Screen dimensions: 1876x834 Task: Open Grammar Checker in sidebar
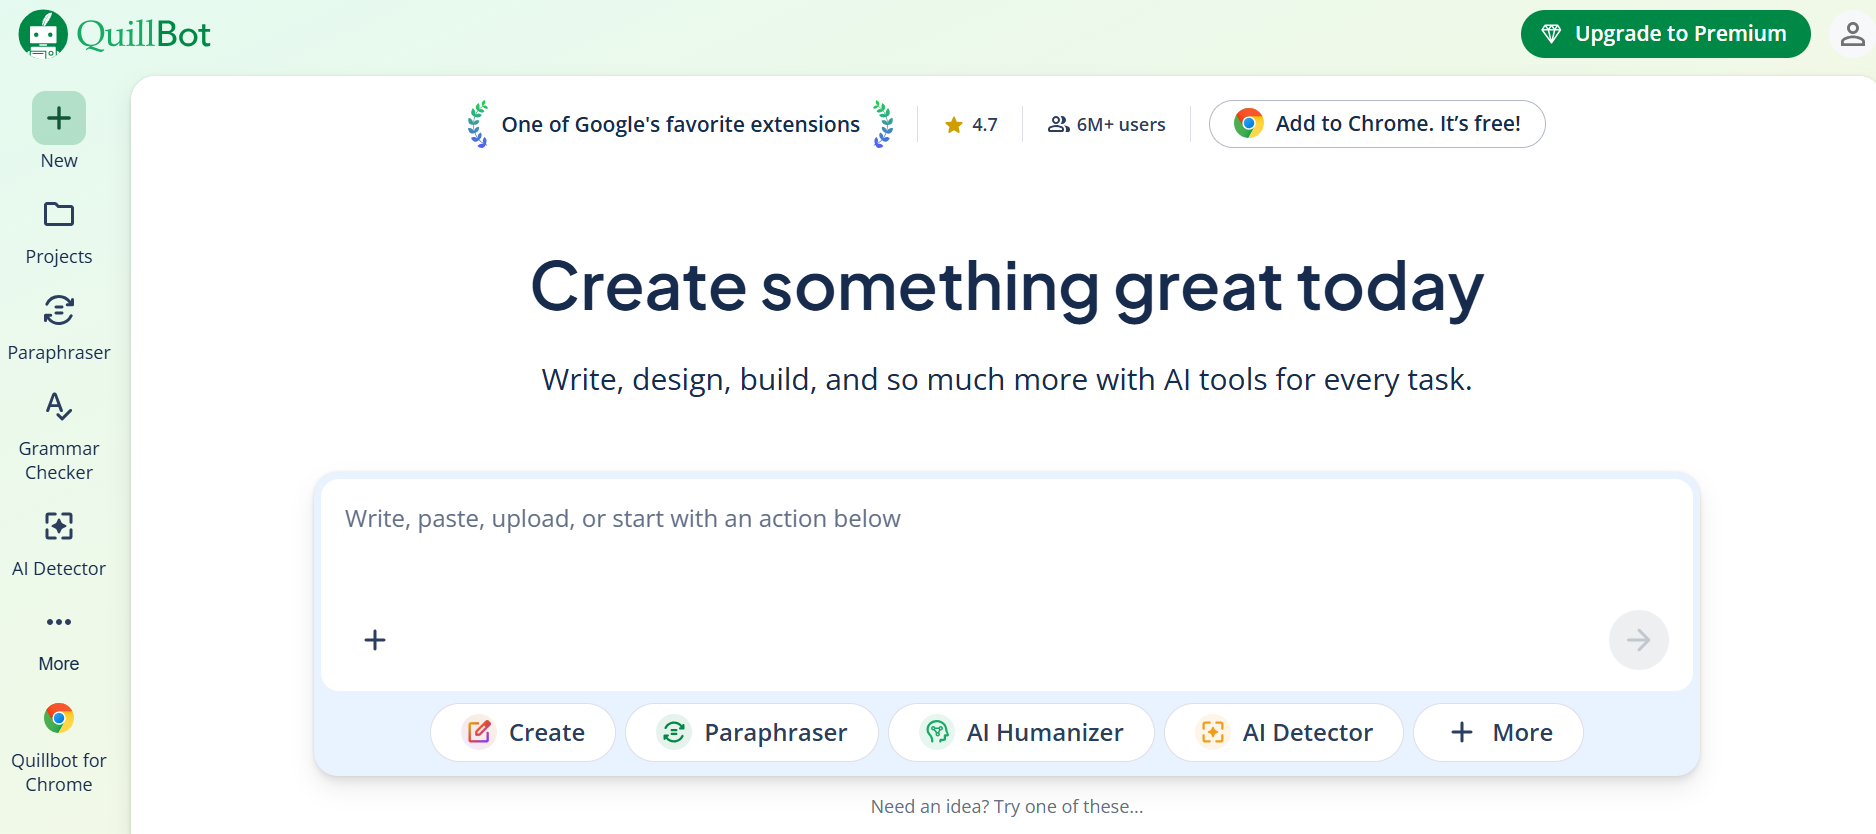pos(59,438)
